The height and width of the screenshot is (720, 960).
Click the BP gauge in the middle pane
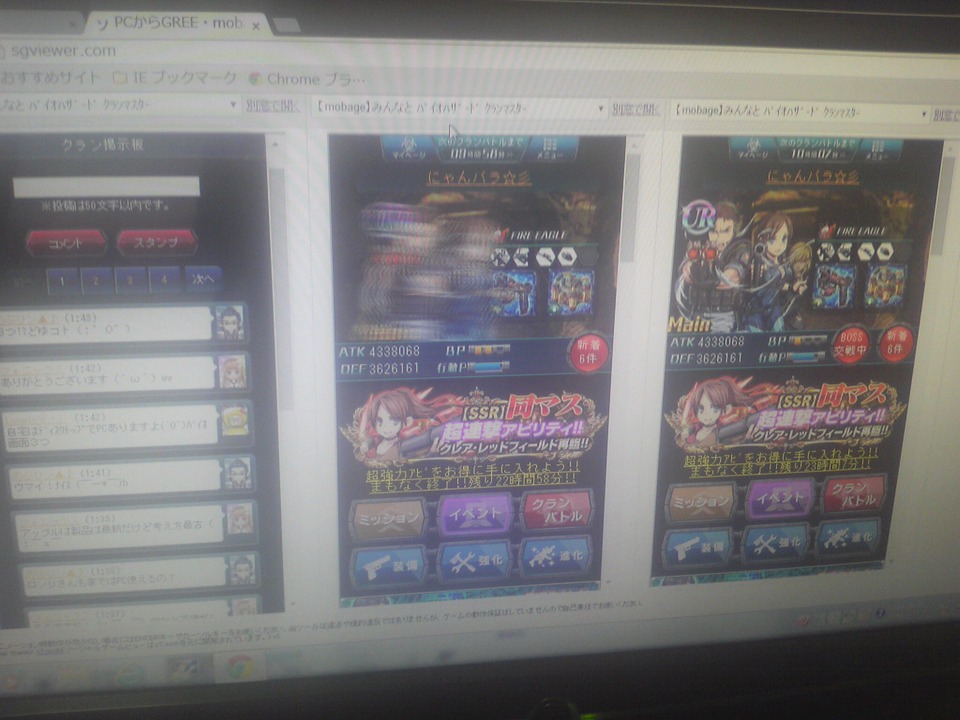(x=489, y=350)
